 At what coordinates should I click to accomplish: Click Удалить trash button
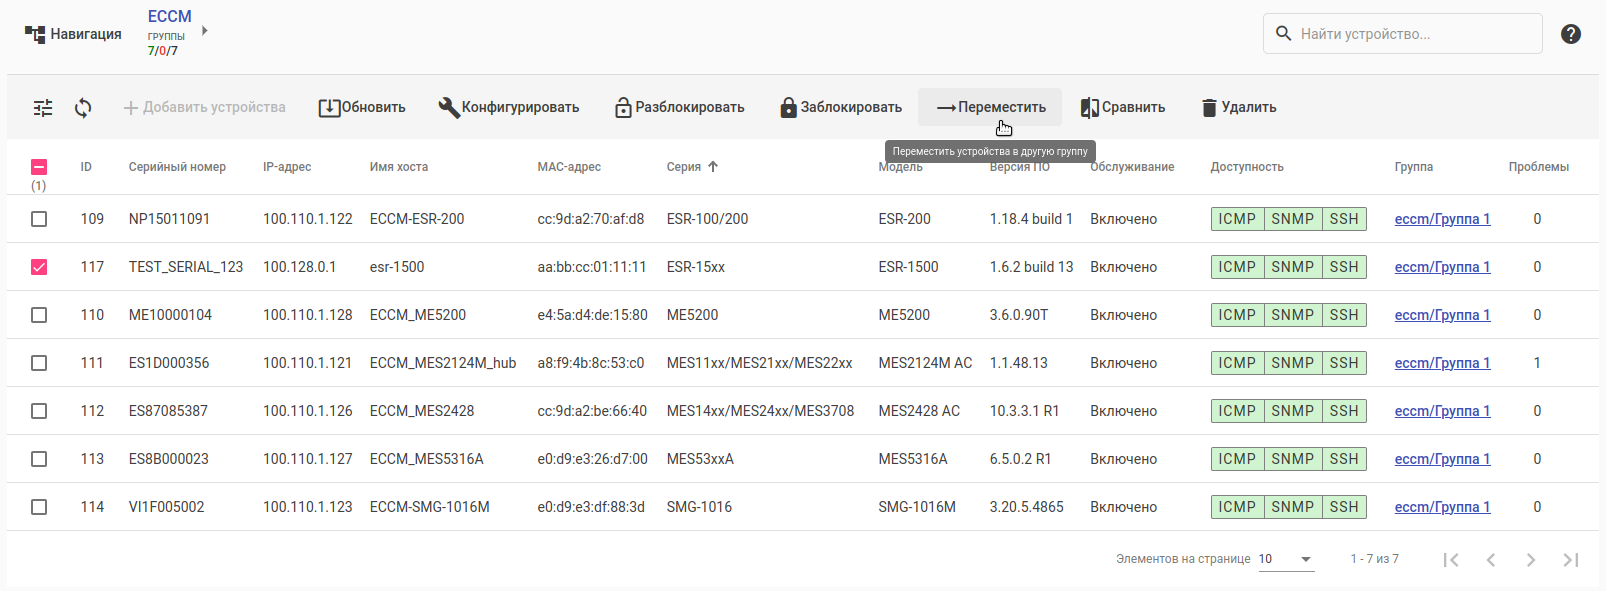click(1239, 108)
